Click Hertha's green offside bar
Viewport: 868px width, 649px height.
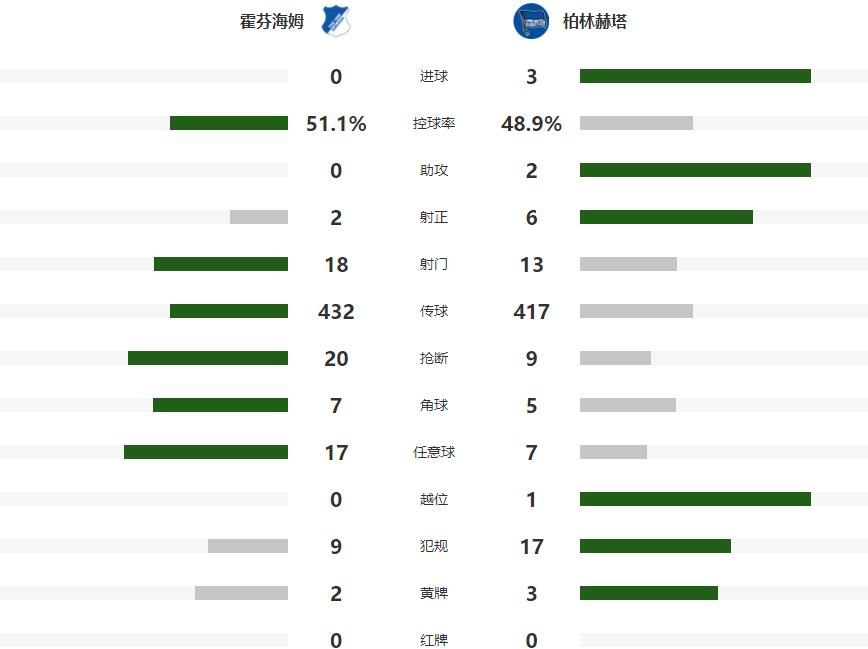[695, 499]
